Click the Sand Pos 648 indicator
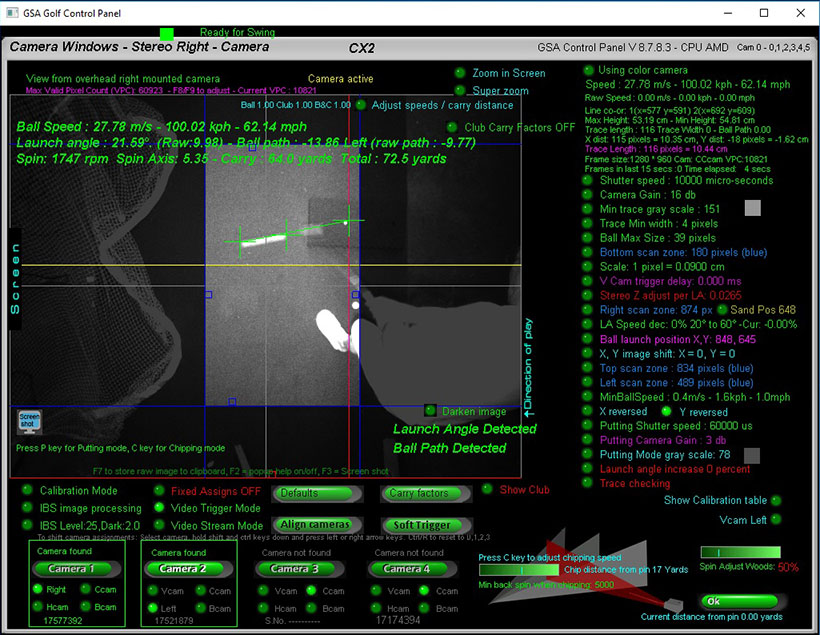Screen dimensions: 820x635 point(722,310)
